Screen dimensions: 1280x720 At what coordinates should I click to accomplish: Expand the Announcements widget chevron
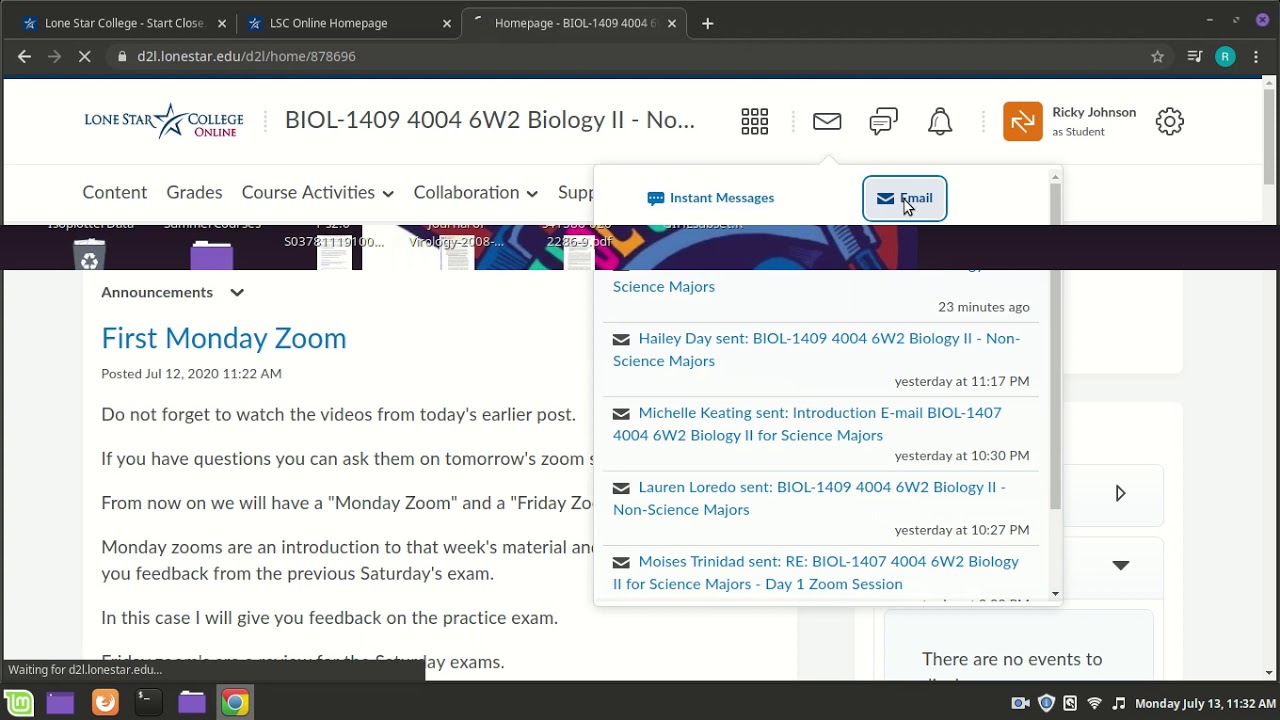tap(237, 293)
